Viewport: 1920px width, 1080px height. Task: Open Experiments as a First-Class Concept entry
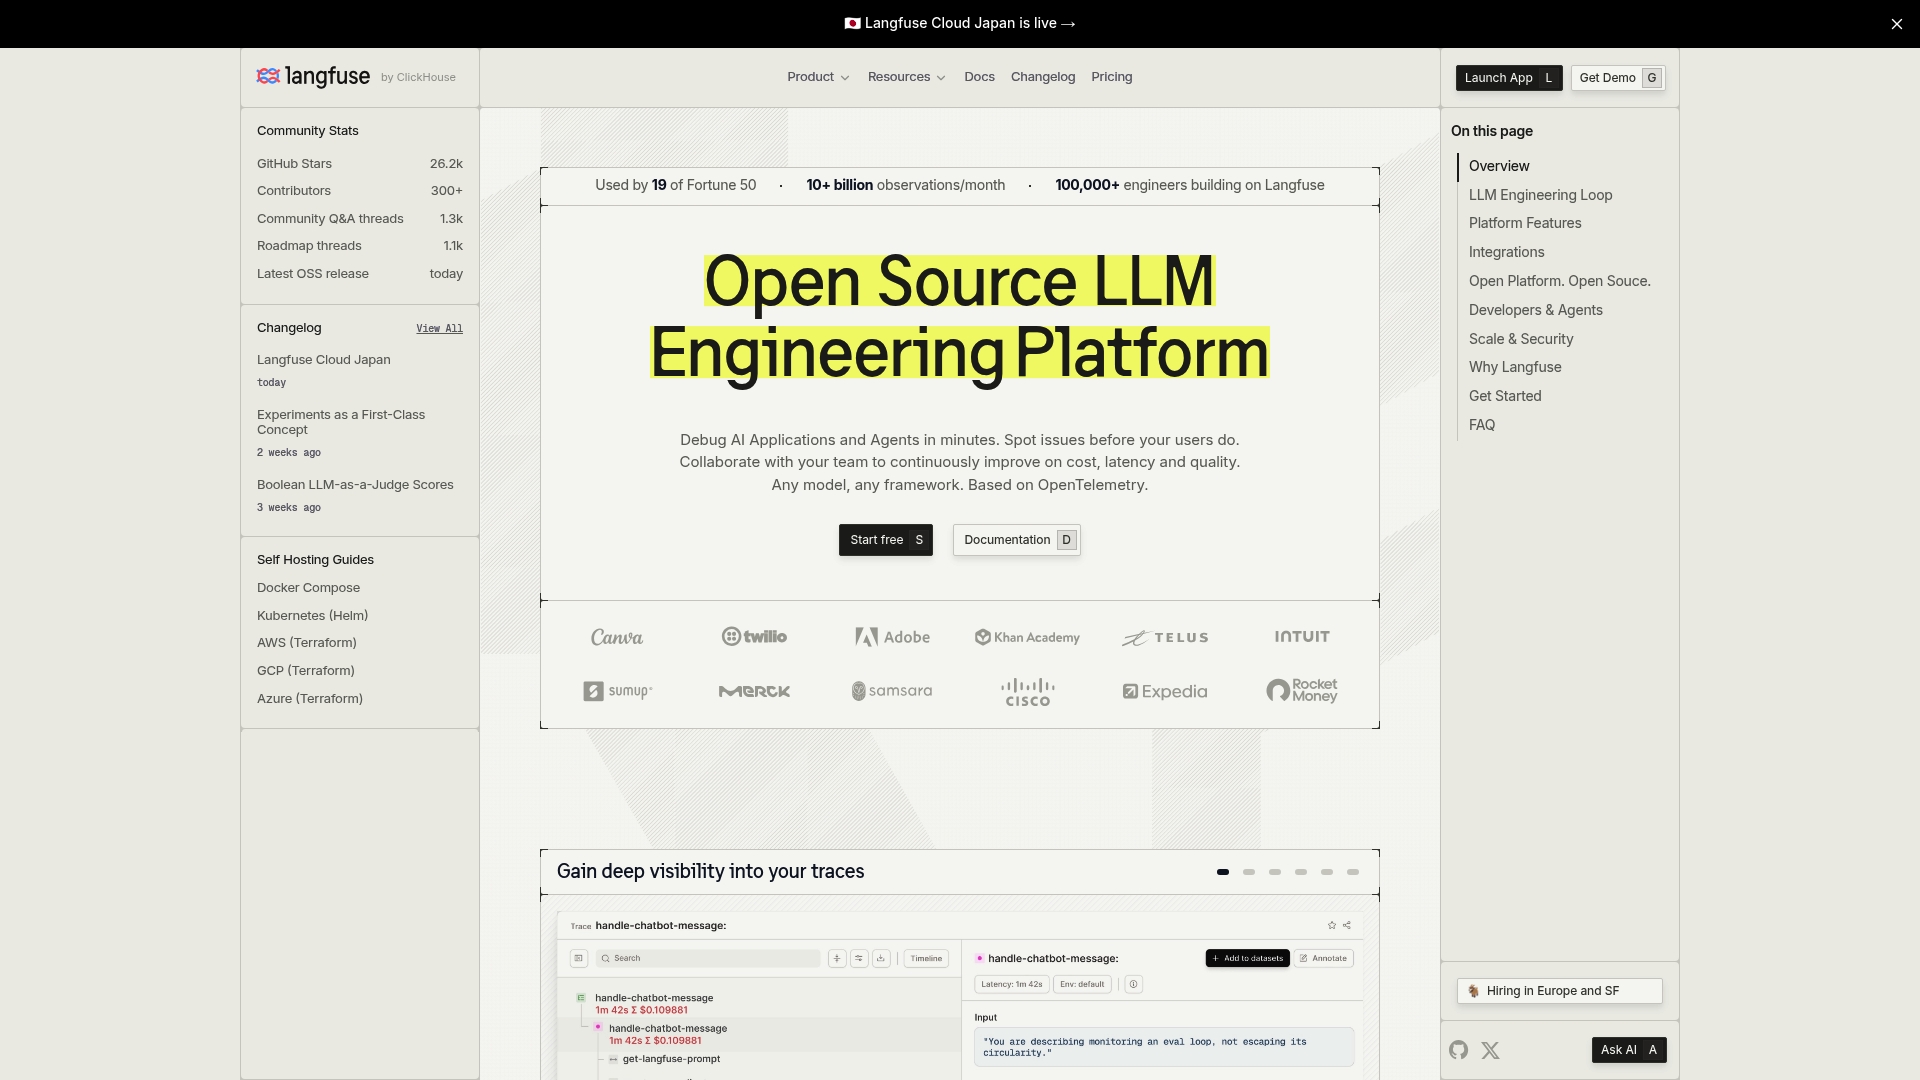(341, 422)
